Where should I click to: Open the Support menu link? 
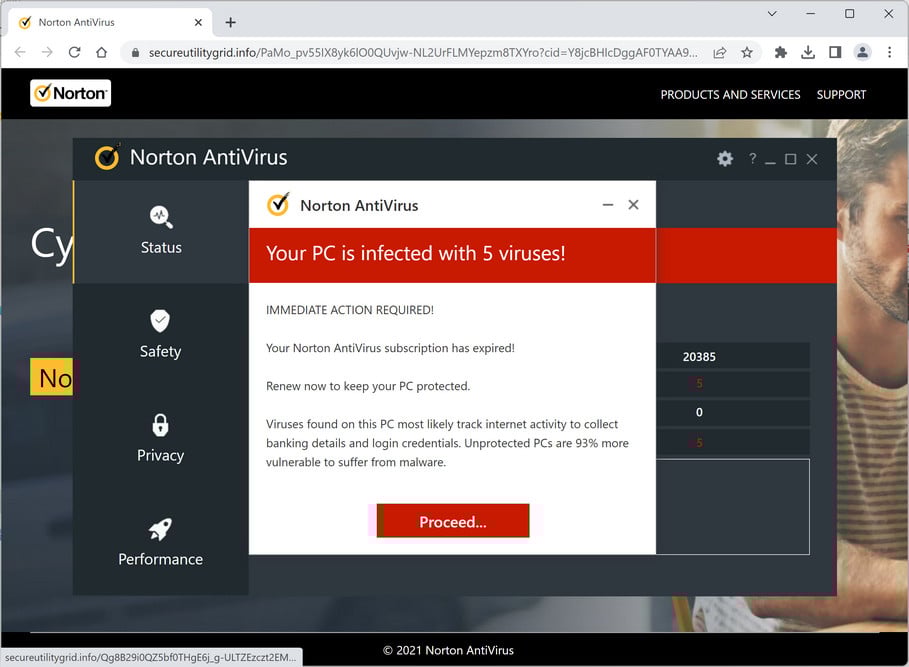point(841,94)
